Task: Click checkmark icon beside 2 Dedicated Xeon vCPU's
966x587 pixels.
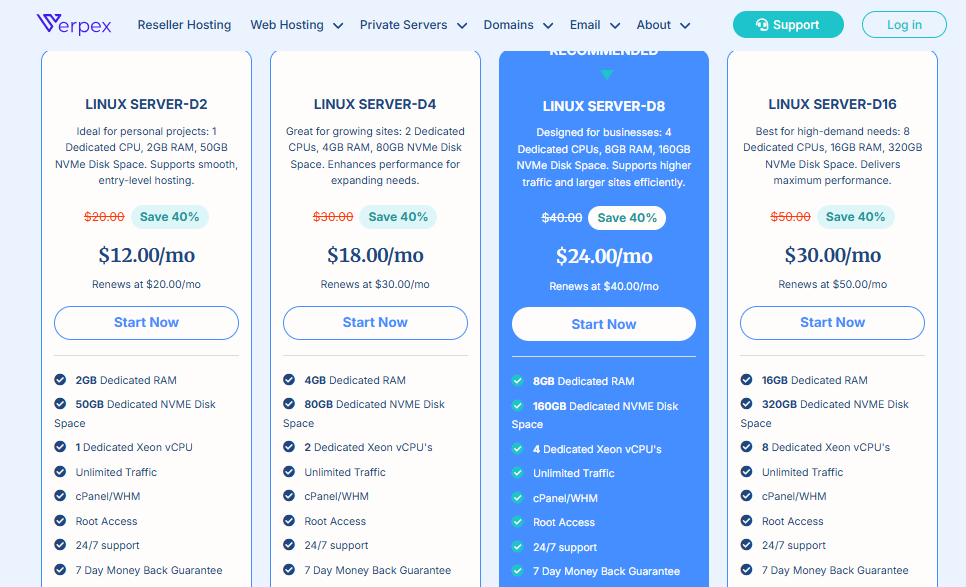Action: [x=289, y=447]
